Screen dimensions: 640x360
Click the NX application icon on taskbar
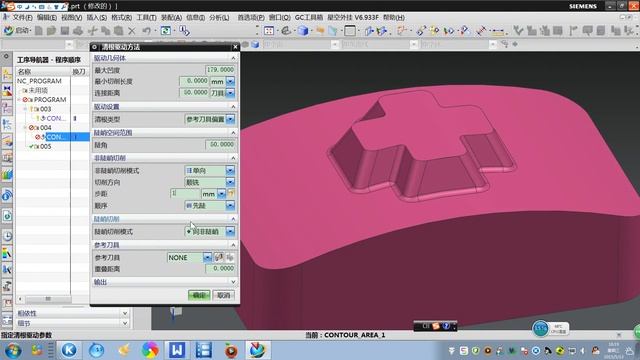pos(258,350)
